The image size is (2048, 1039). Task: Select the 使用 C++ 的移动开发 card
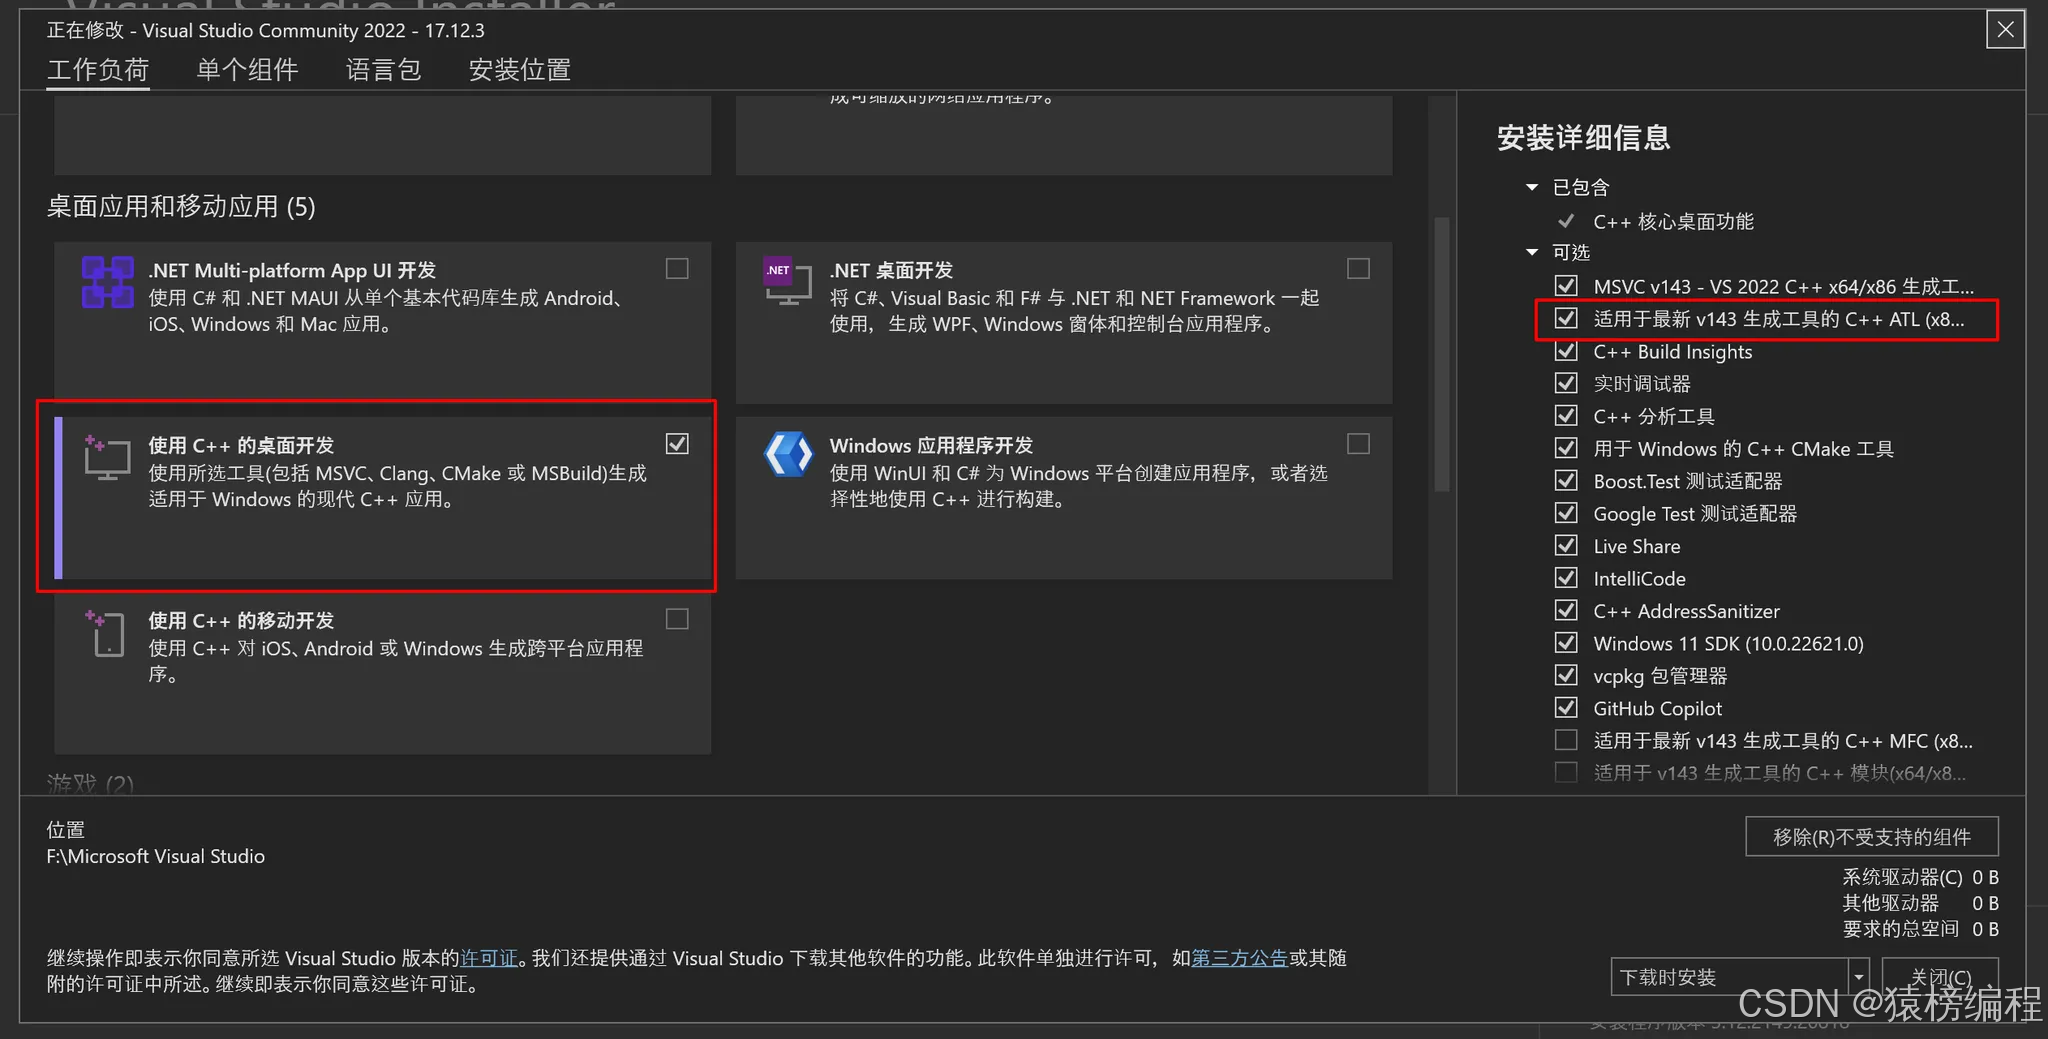click(x=383, y=673)
